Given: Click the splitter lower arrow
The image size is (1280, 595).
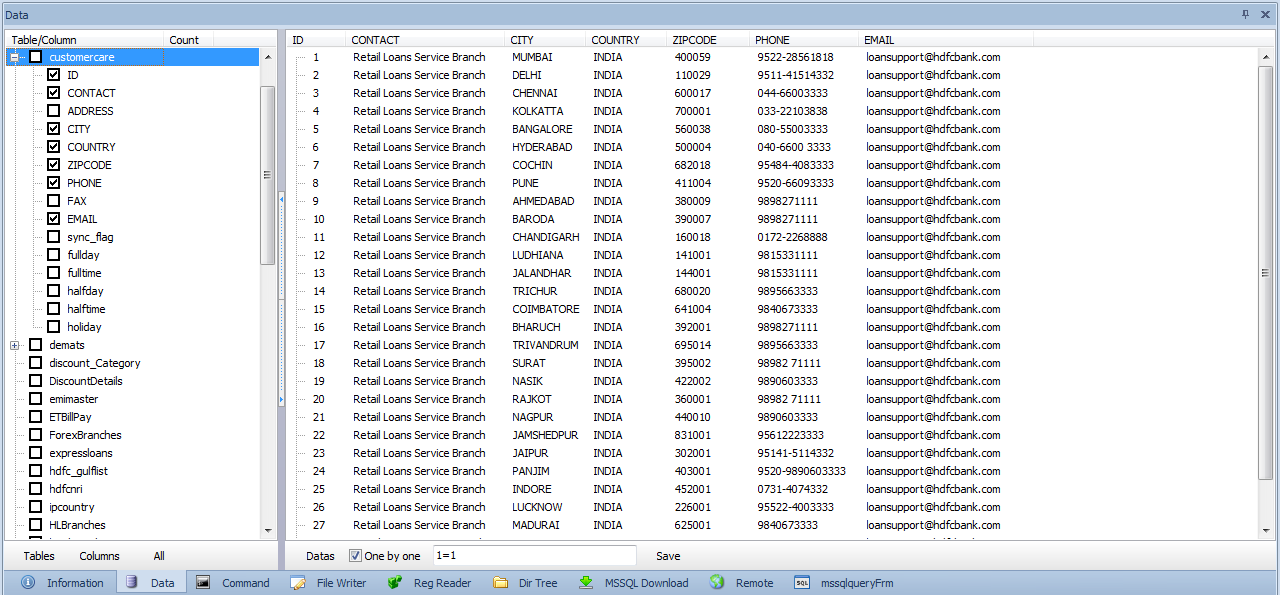Looking at the screenshot, I should coord(281,399).
